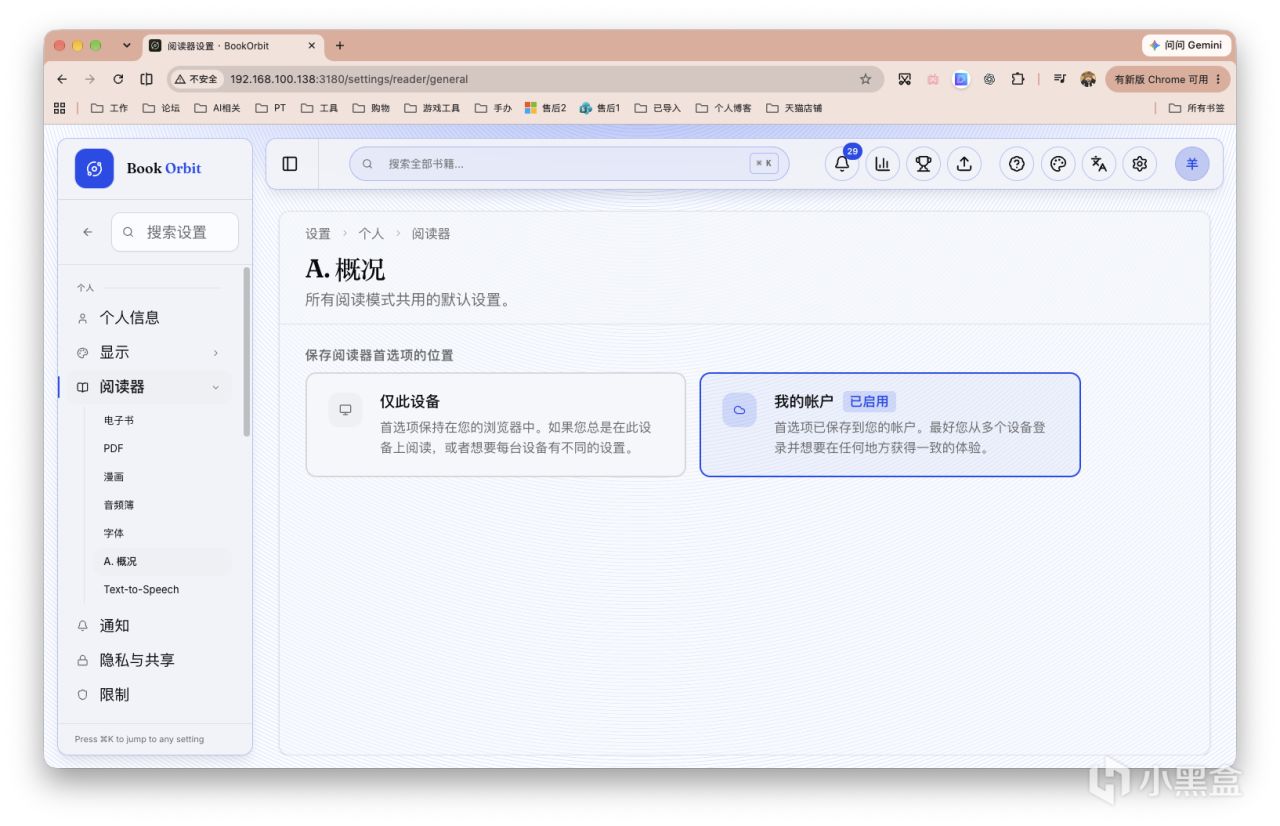Open the notifications bell with 29 badge

coord(842,164)
